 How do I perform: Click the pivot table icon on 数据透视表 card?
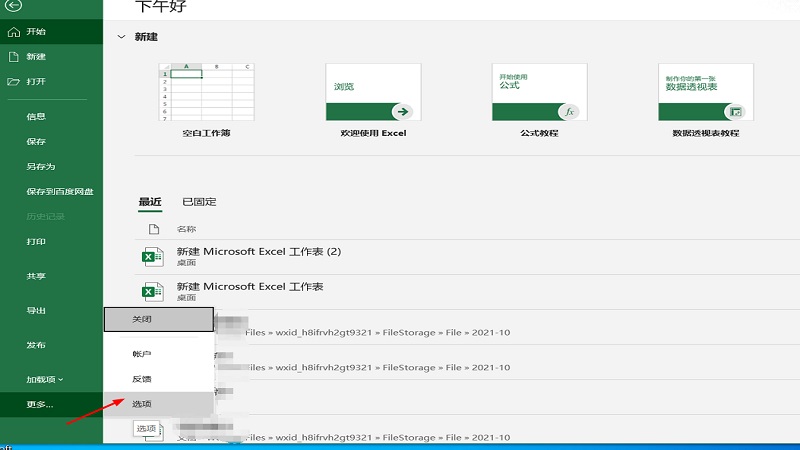pos(735,112)
